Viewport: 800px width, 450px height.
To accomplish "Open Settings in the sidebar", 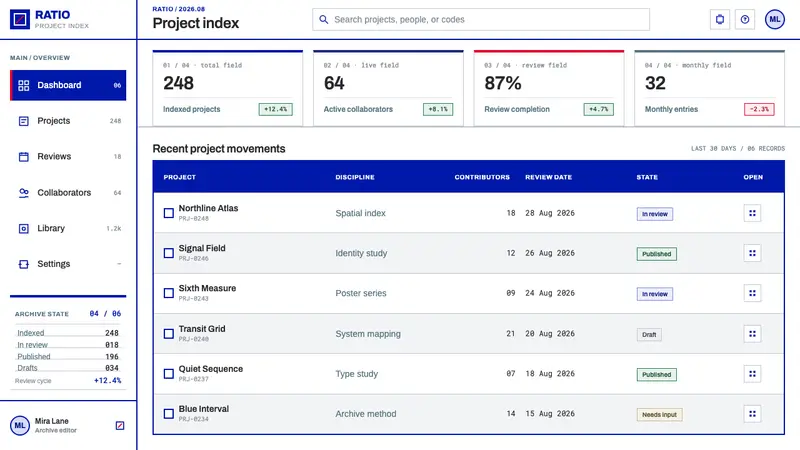I will [x=68, y=264].
